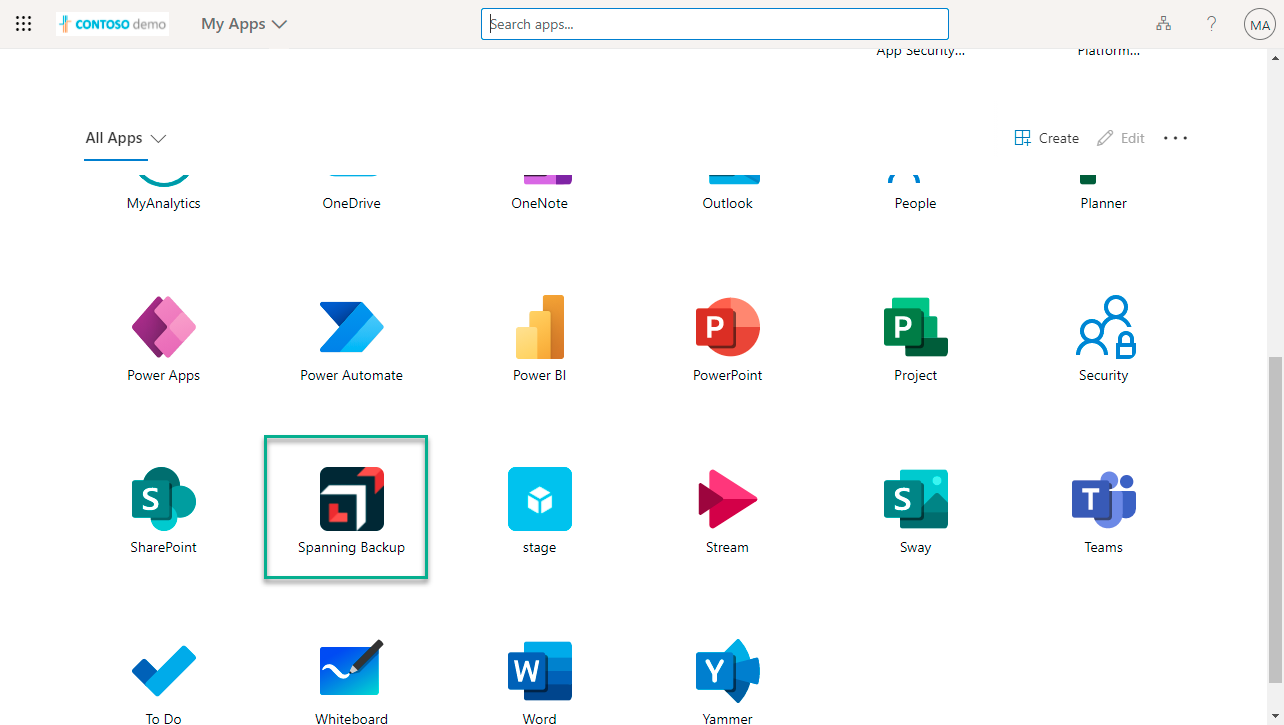
Task: Click the Create collection button
Action: pos(1047,138)
